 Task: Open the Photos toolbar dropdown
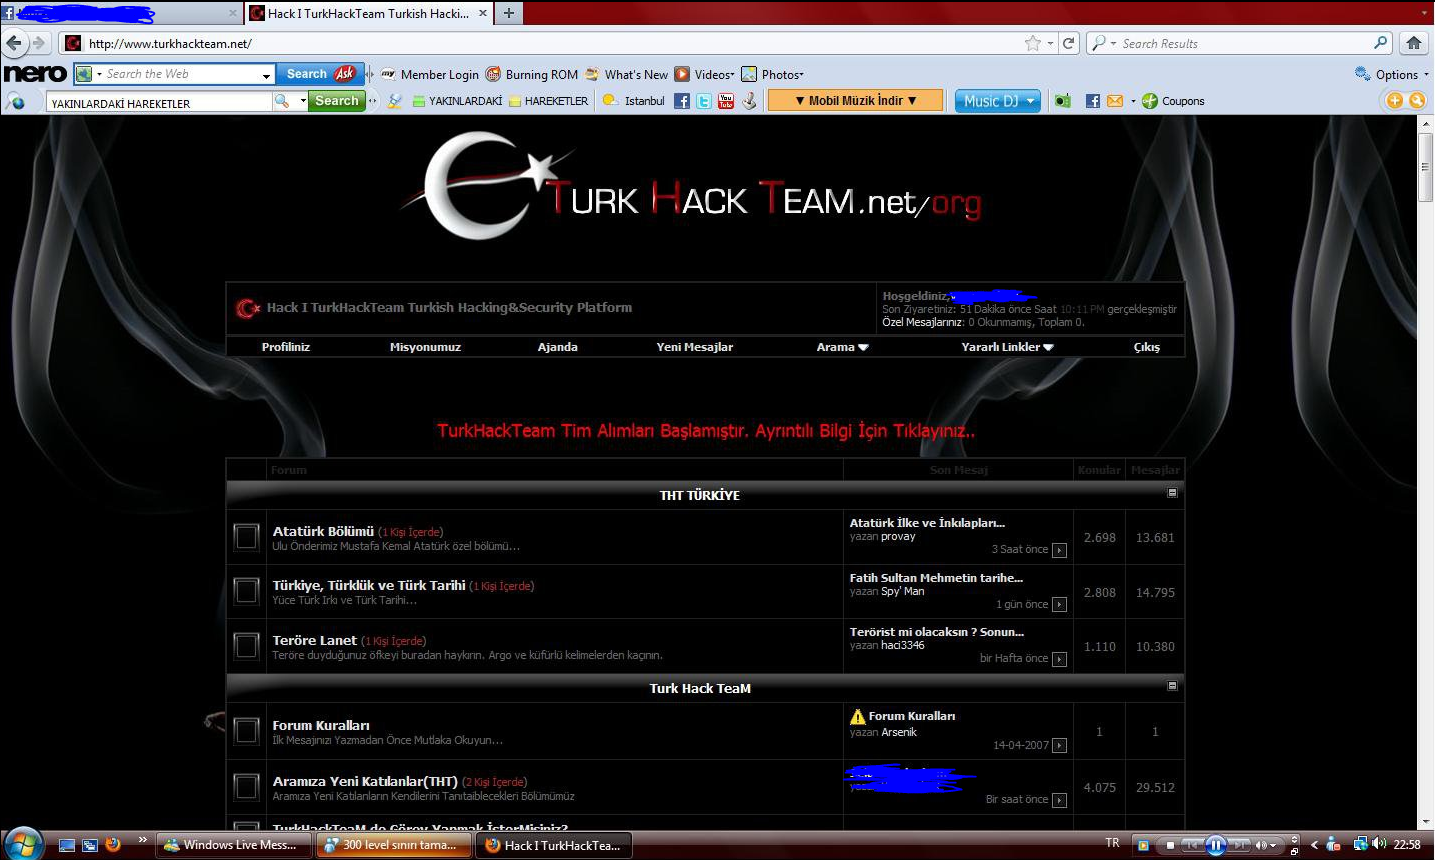772,74
